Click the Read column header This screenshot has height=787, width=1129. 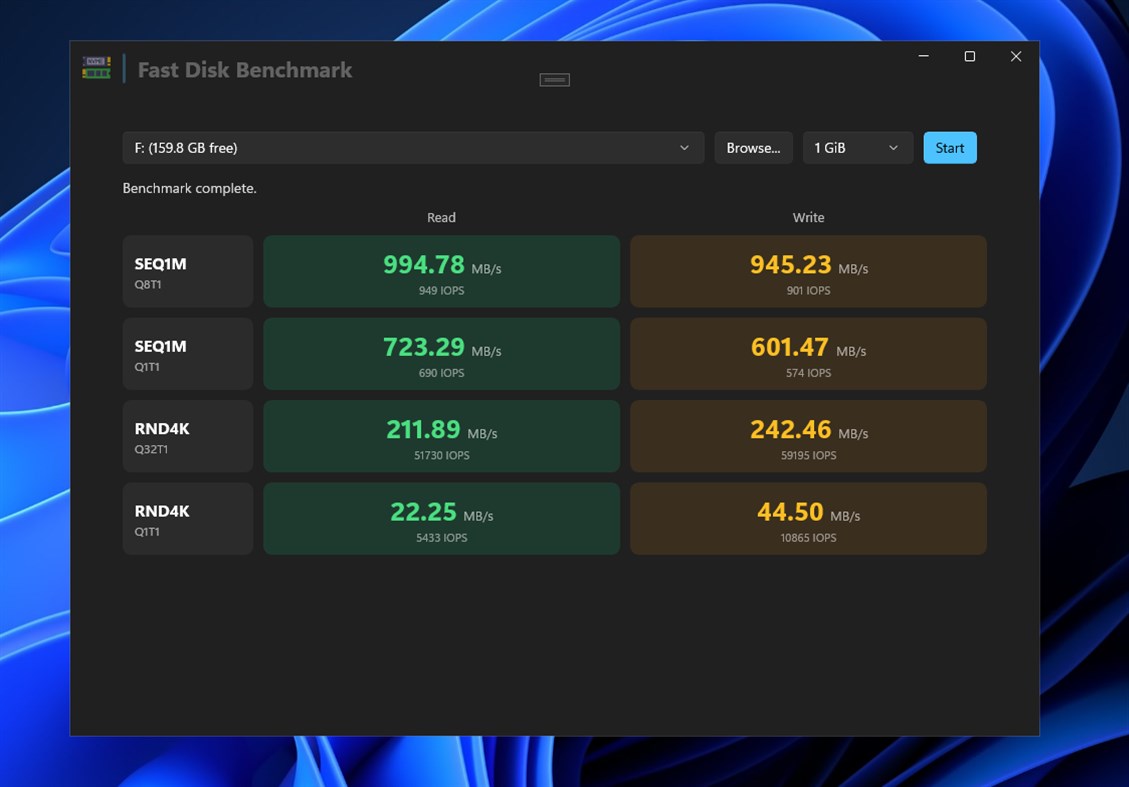(x=441, y=217)
